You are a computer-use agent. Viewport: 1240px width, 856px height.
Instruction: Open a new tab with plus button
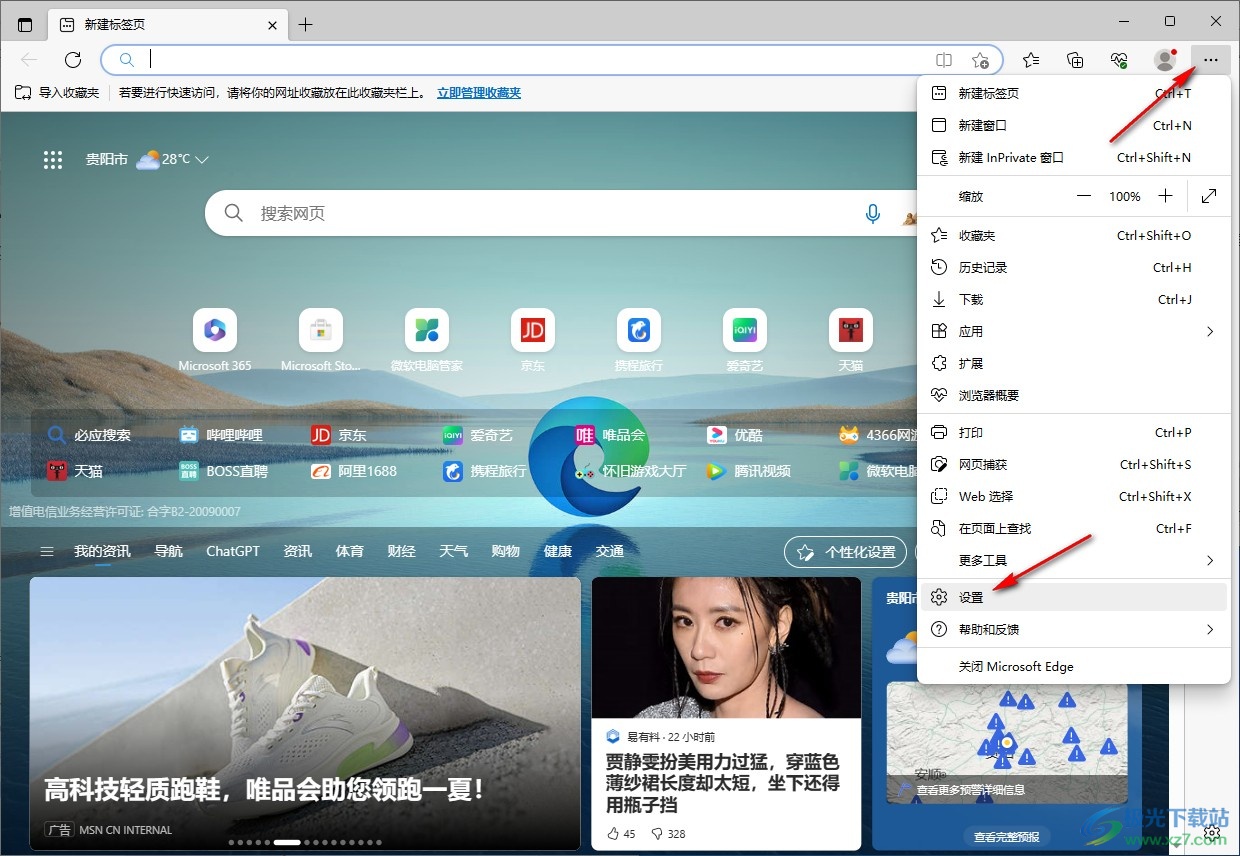[306, 24]
